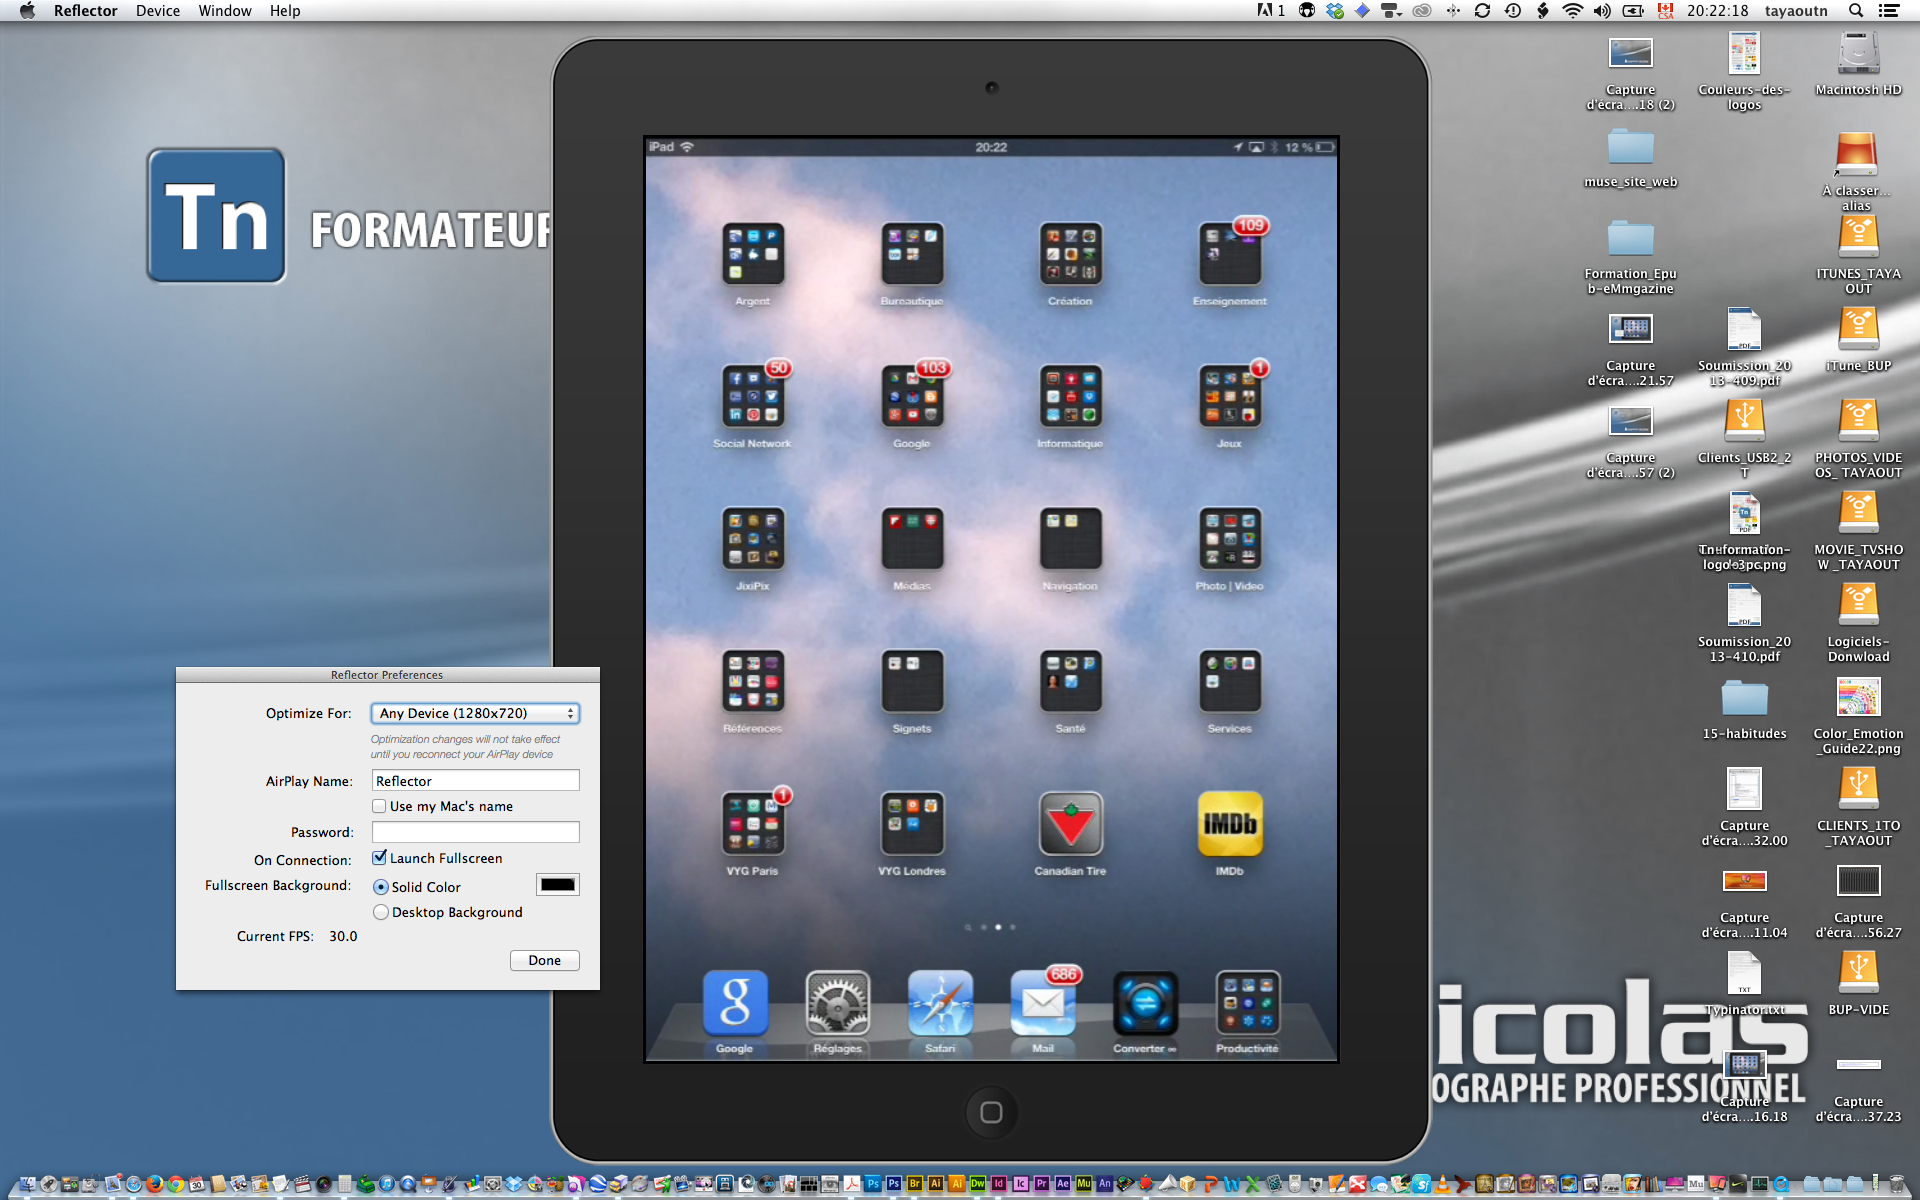
Task: Click Done in Reflector Preferences
Action: (545, 960)
